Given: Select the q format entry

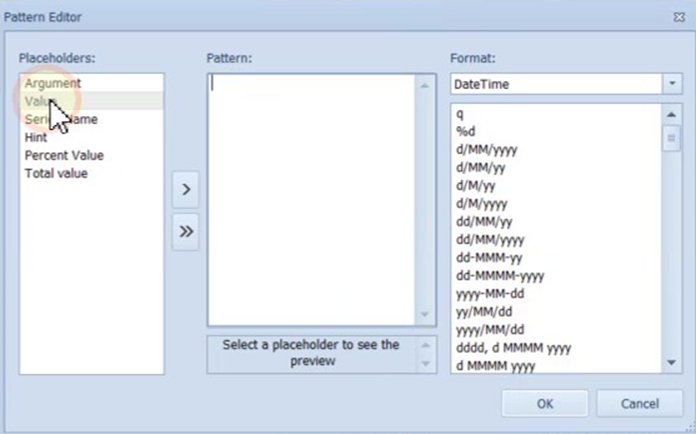Looking at the screenshot, I should pos(459,113).
